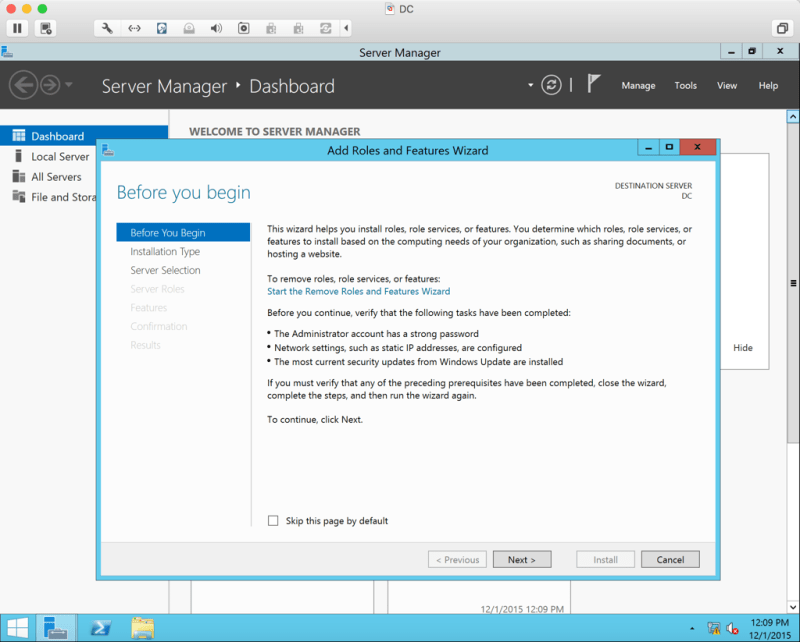Expand the navigation history dropdown arrow
This screenshot has height=642, width=800.
coord(68,85)
